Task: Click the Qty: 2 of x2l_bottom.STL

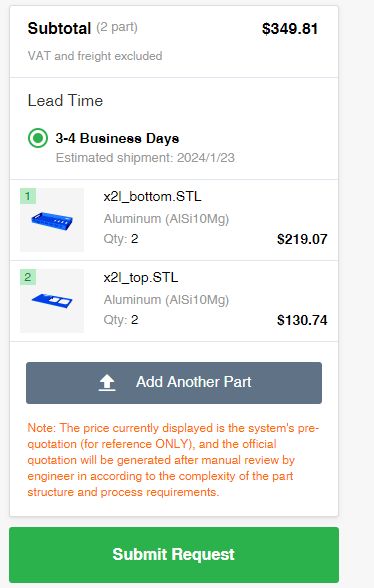Action: [x=121, y=239]
